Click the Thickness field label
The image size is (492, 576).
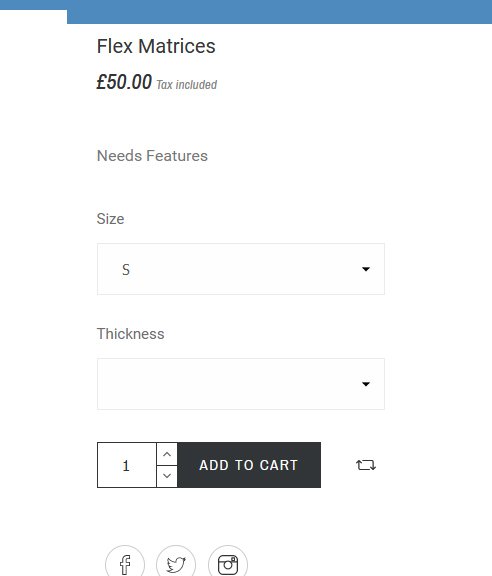click(x=130, y=334)
